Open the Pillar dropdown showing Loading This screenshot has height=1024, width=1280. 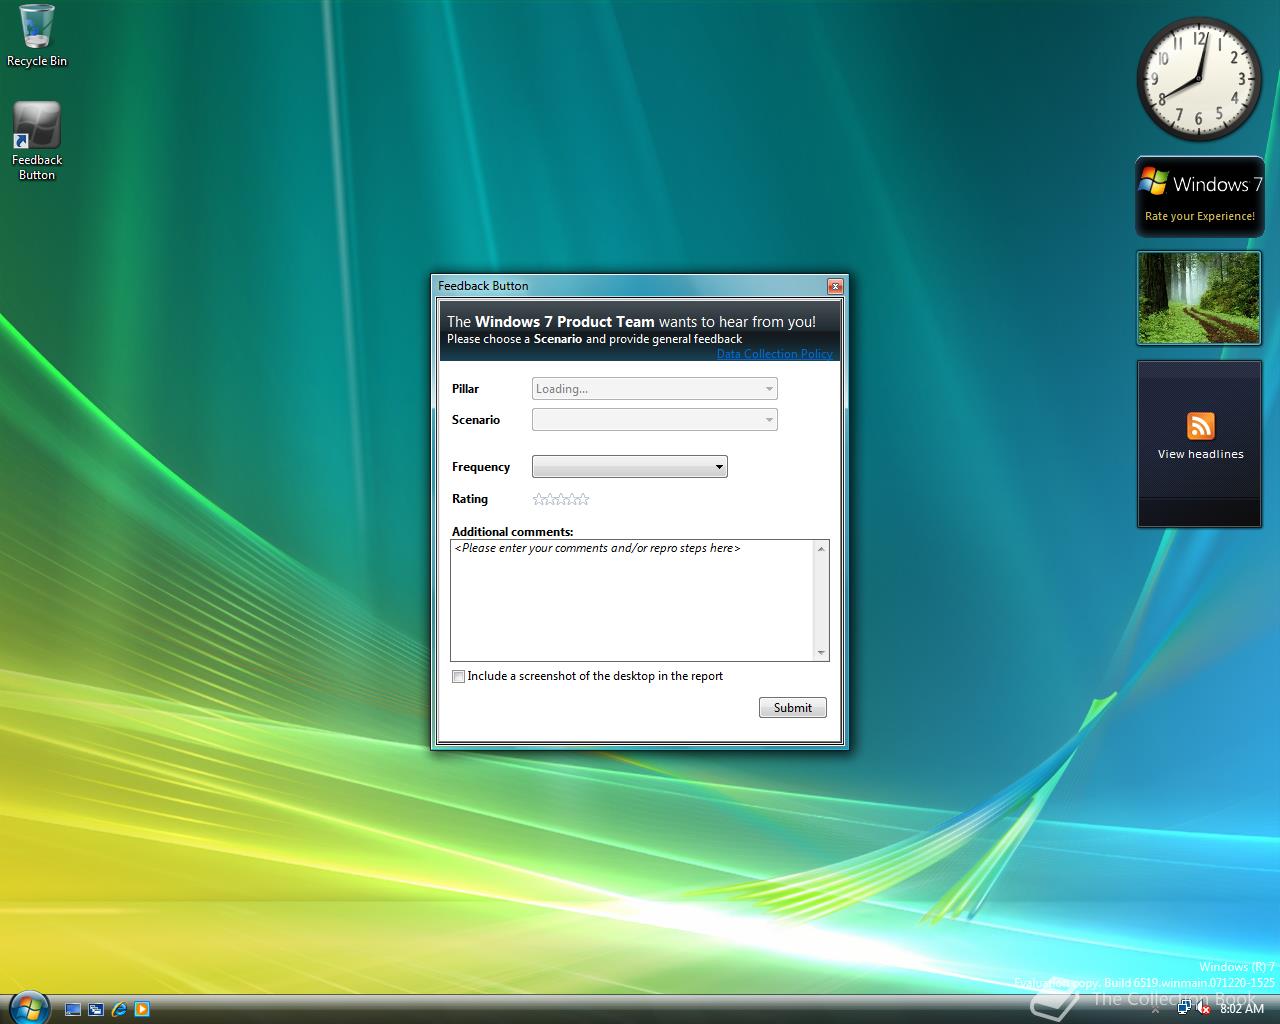coord(655,388)
